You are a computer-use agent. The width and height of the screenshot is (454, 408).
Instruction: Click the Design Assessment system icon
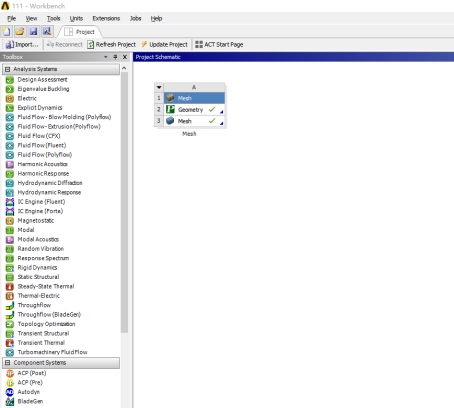10,80
